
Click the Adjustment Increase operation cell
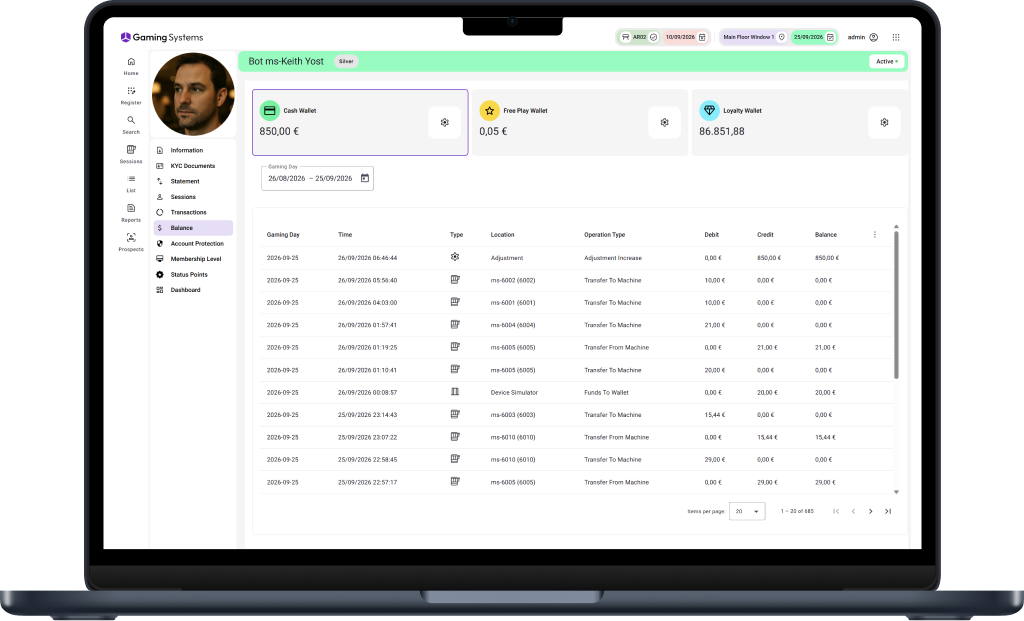[613, 258]
